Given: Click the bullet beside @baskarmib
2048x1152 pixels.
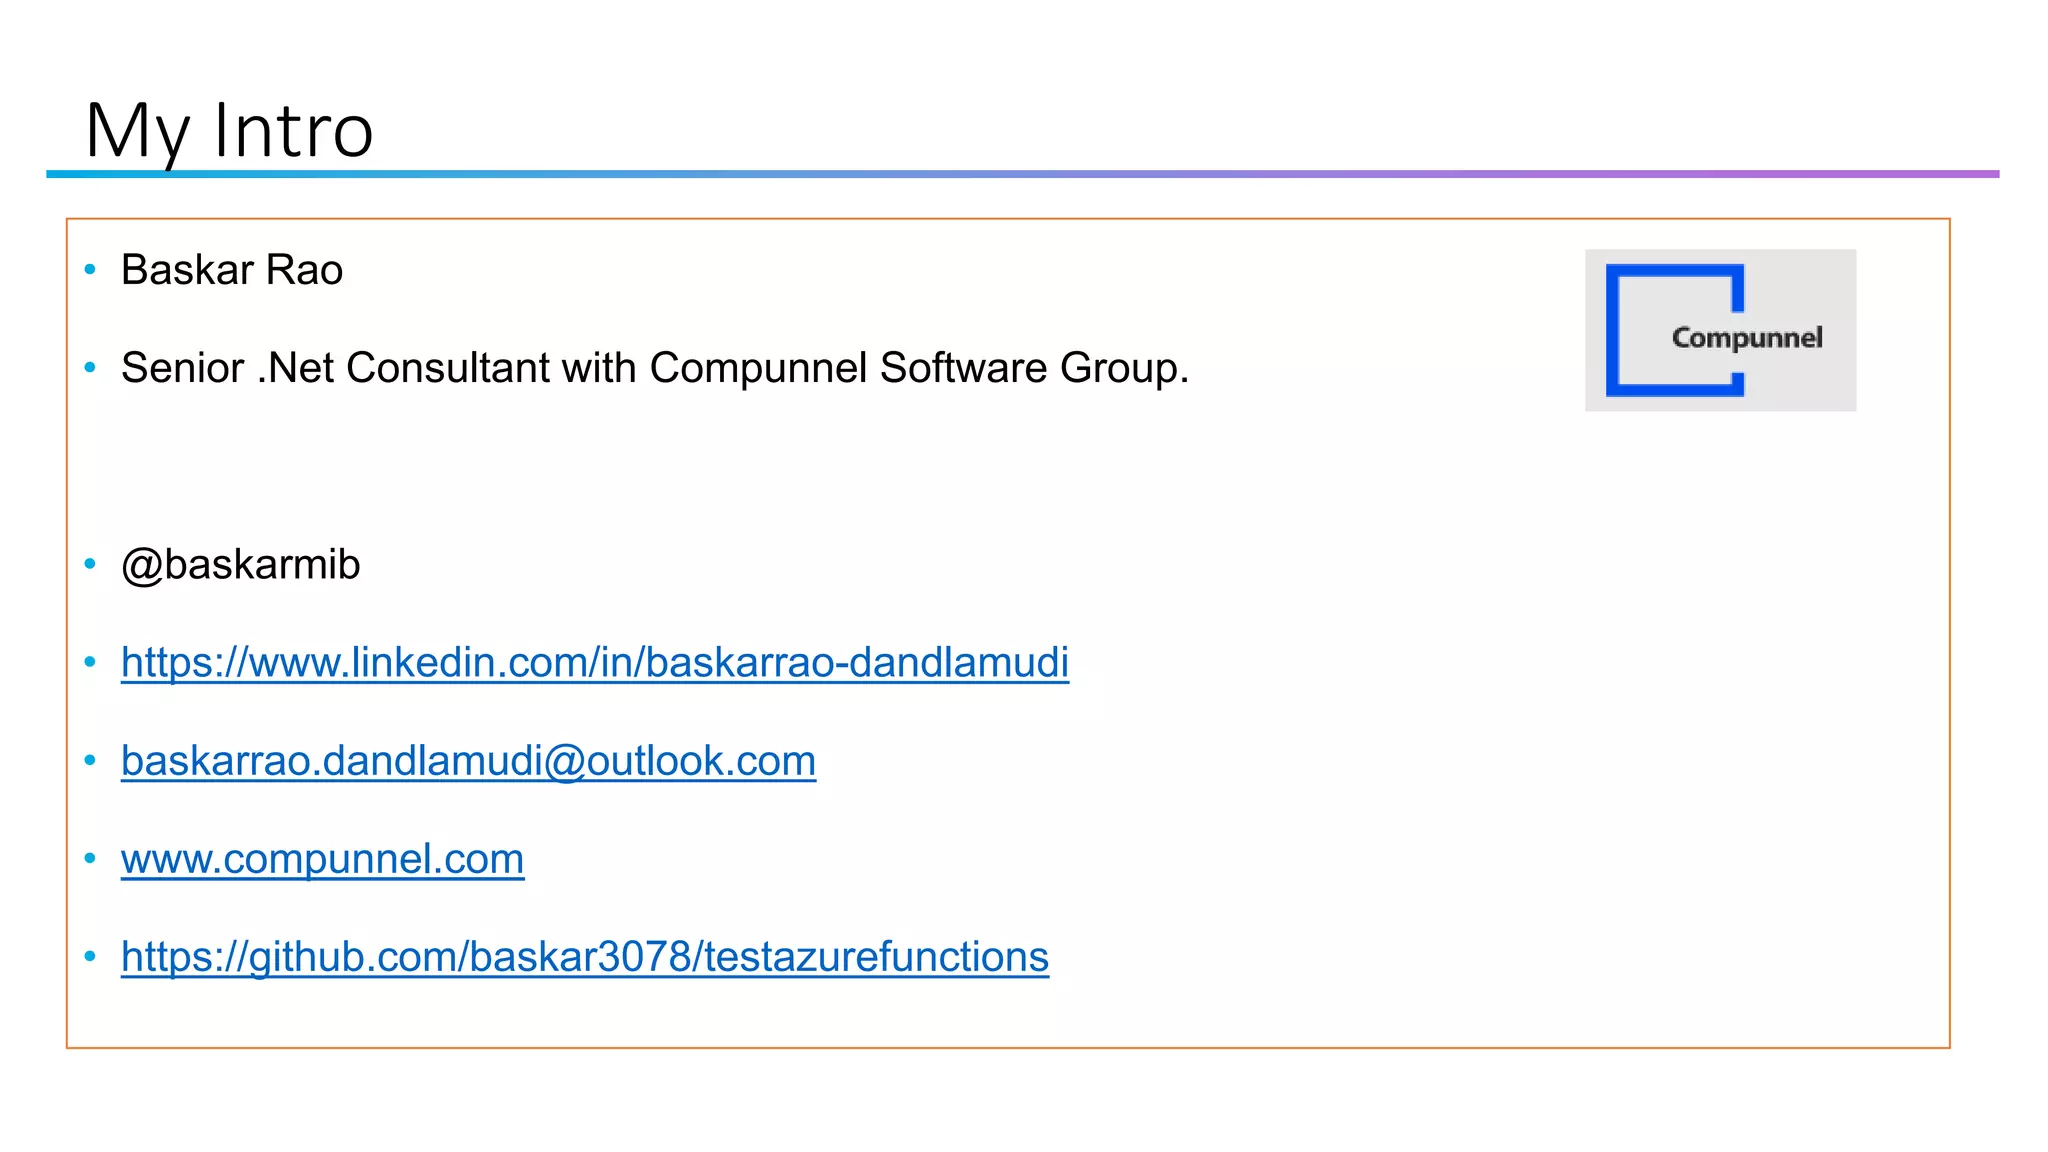Looking at the screenshot, I should pos(90,564).
